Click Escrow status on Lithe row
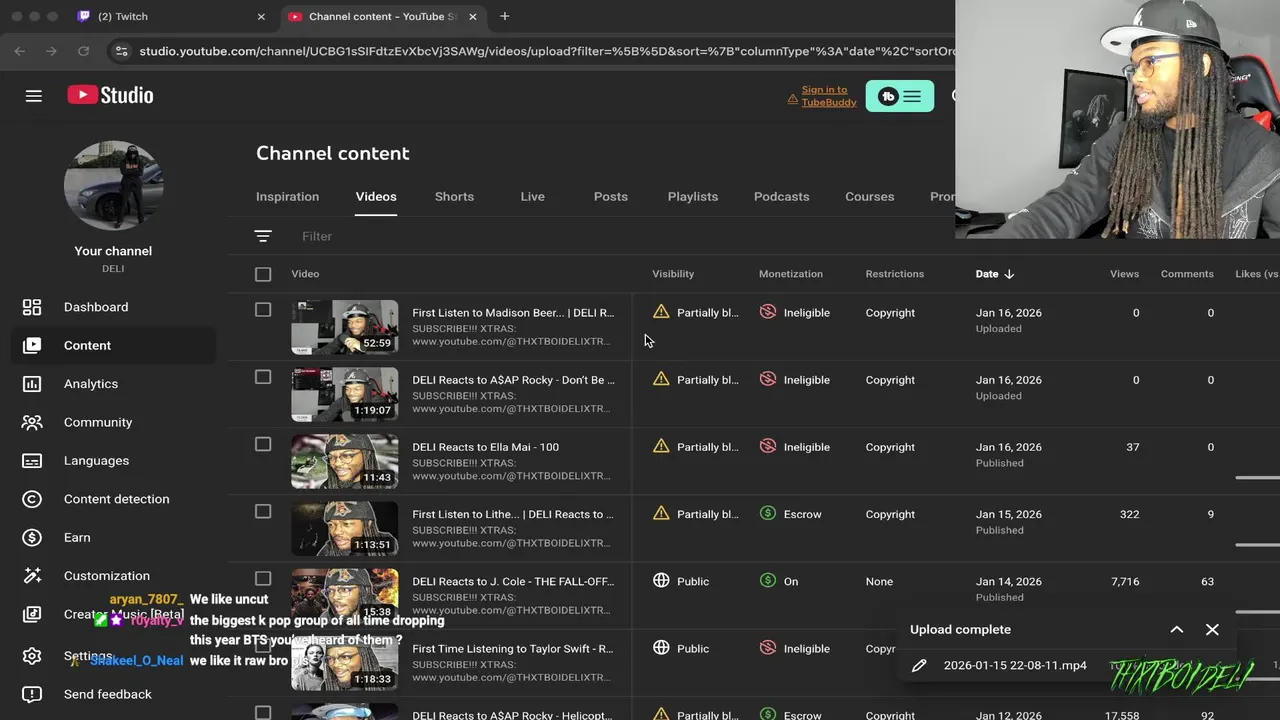This screenshot has height=720, width=1280. tap(802, 514)
